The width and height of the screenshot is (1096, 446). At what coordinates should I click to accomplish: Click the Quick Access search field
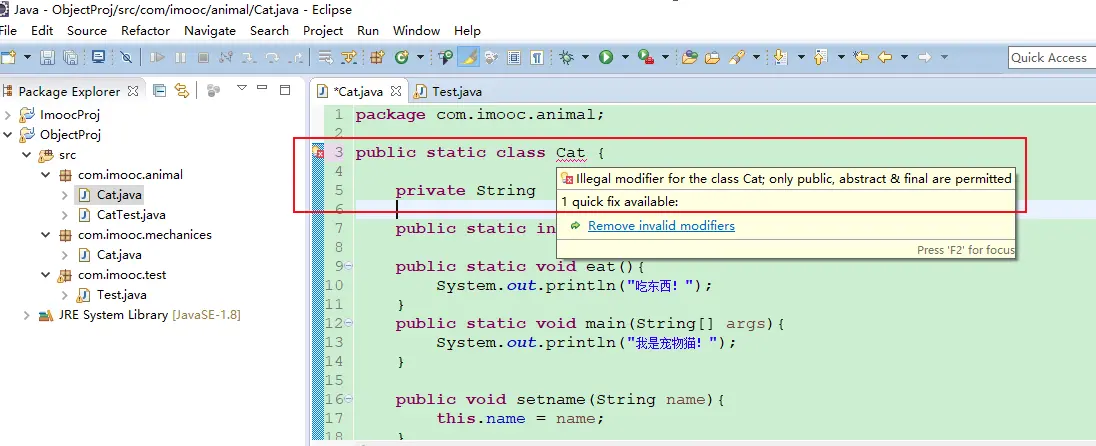1050,57
